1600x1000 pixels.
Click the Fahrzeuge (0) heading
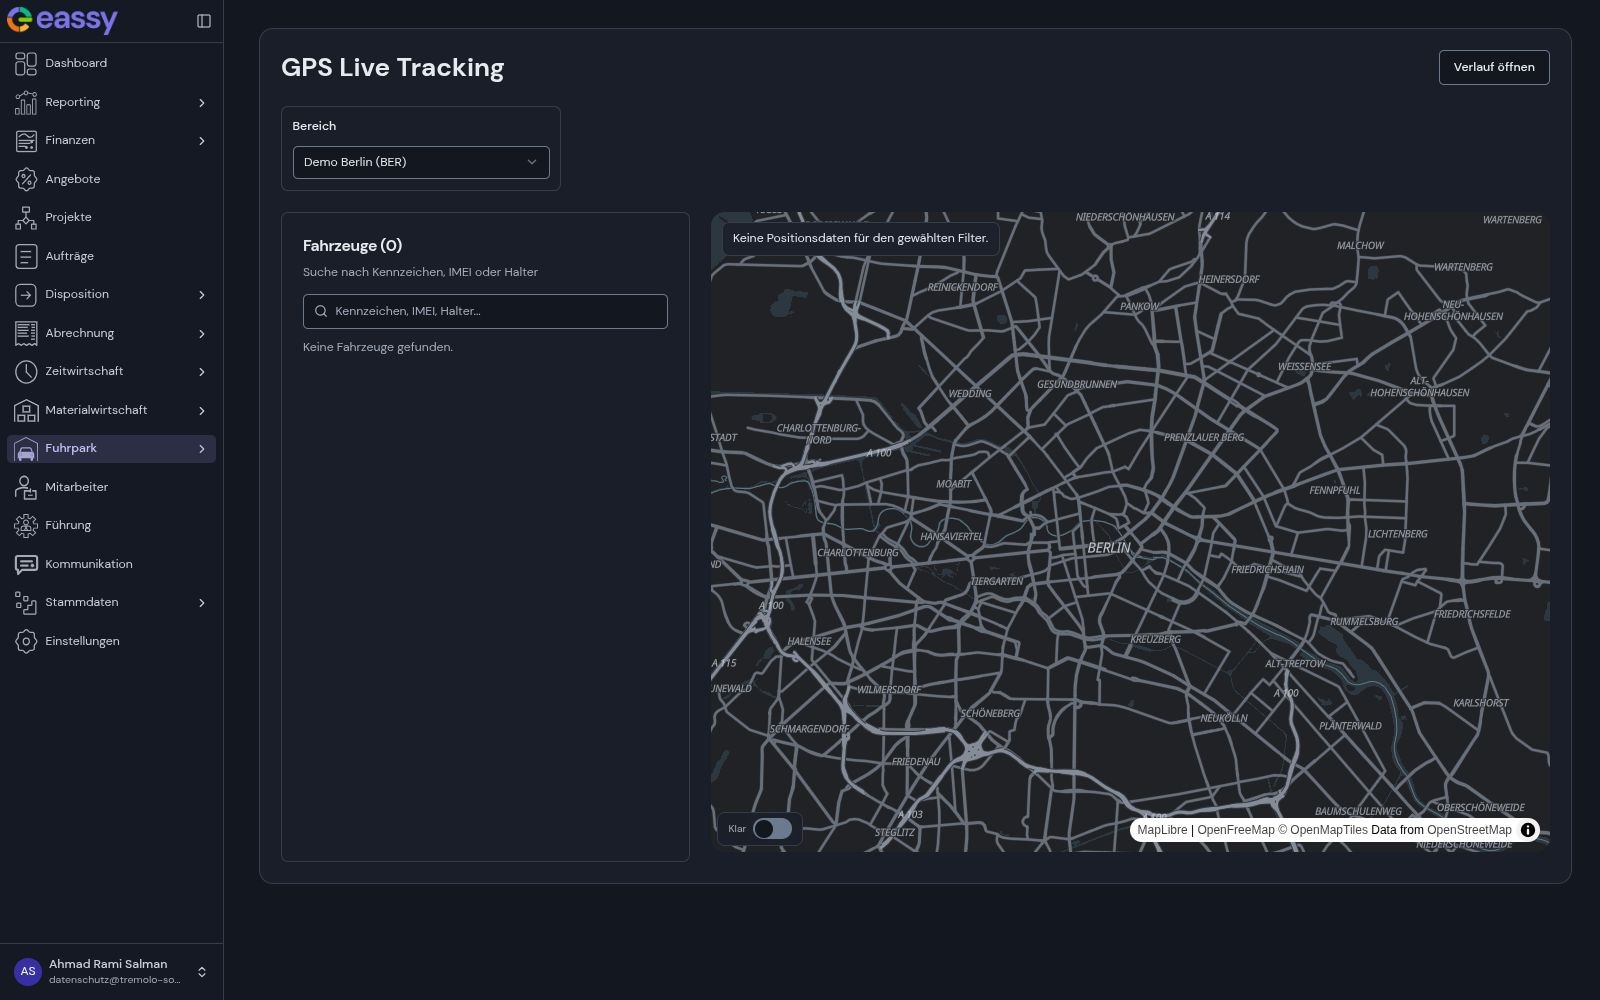point(352,245)
